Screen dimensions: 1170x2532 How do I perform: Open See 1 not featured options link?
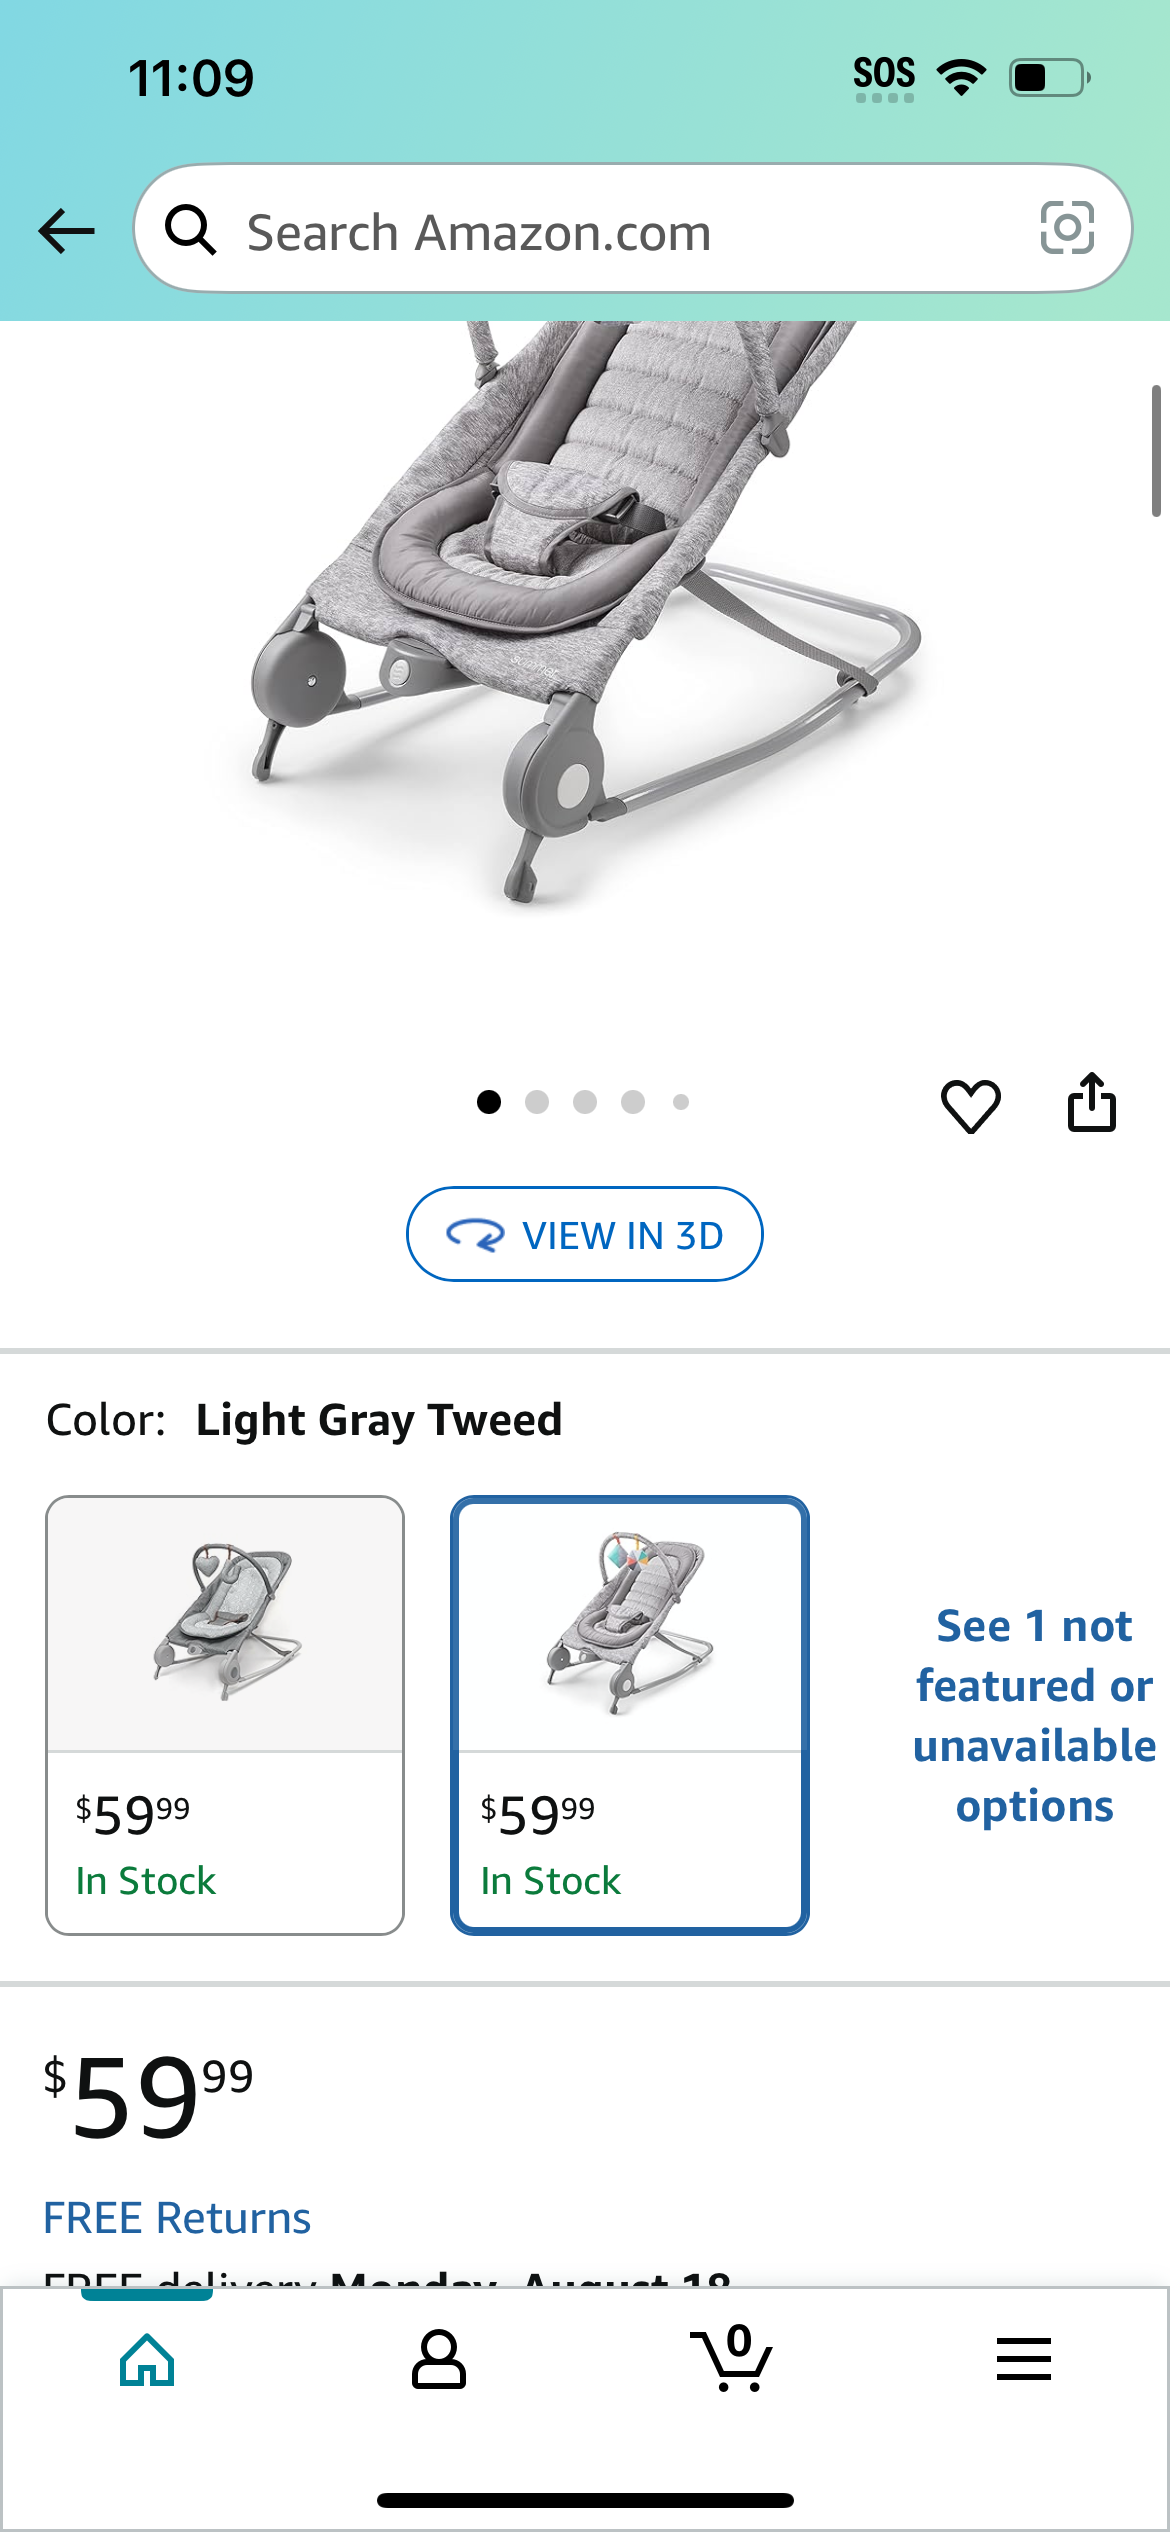point(1034,1716)
